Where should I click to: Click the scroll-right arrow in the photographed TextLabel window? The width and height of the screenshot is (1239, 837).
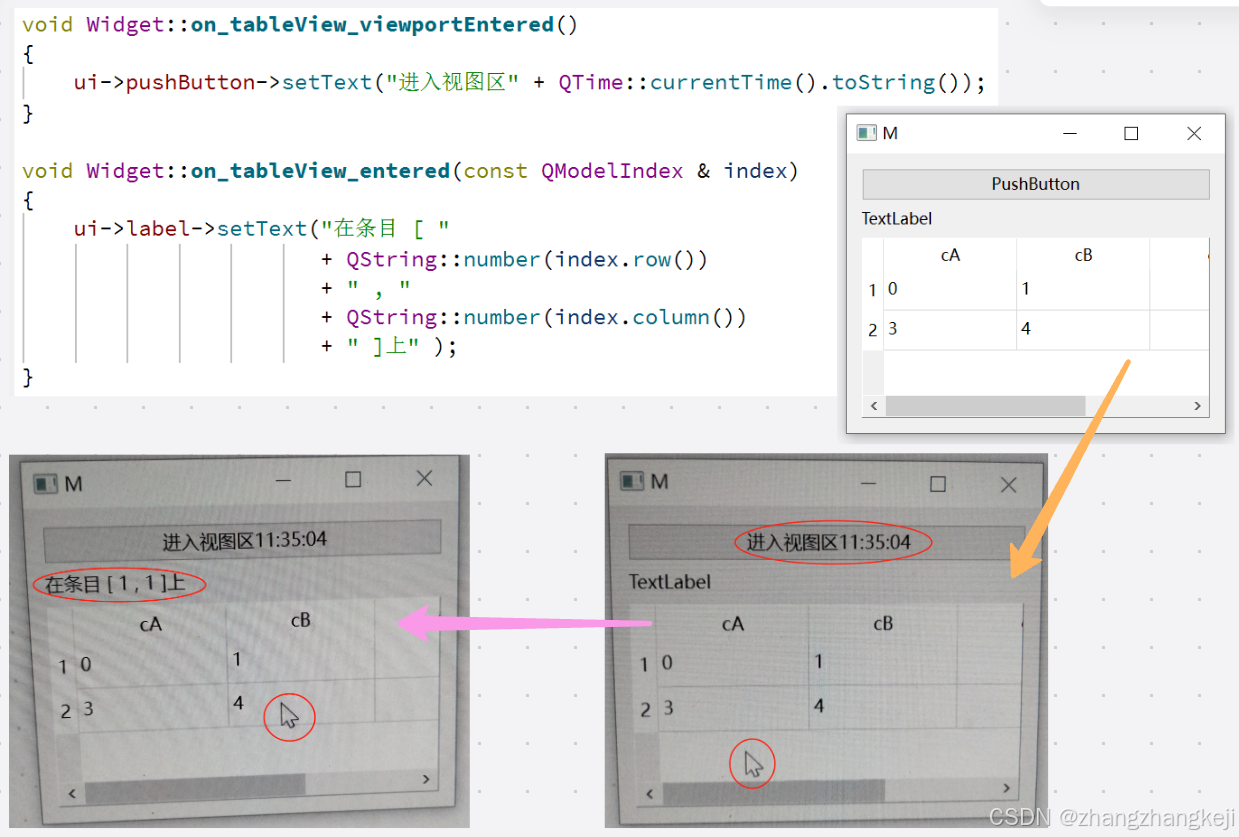click(x=1008, y=788)
